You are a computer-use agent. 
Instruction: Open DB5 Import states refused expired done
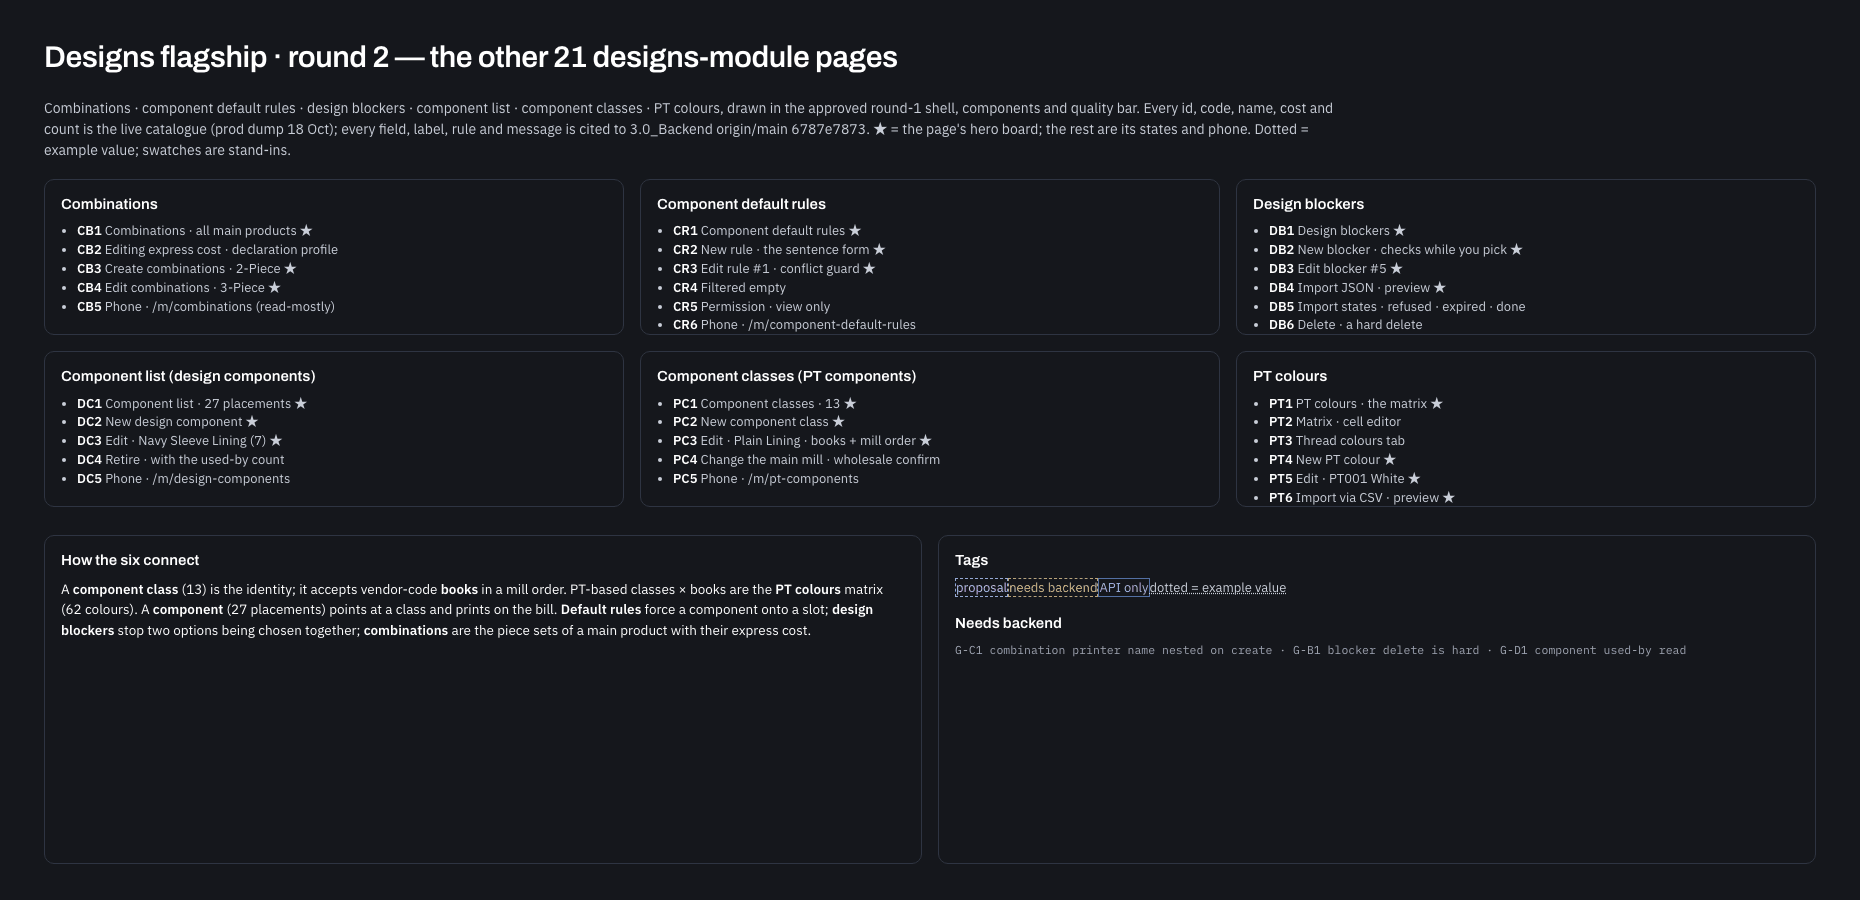pyautogui.click(x=1397, y=307)
